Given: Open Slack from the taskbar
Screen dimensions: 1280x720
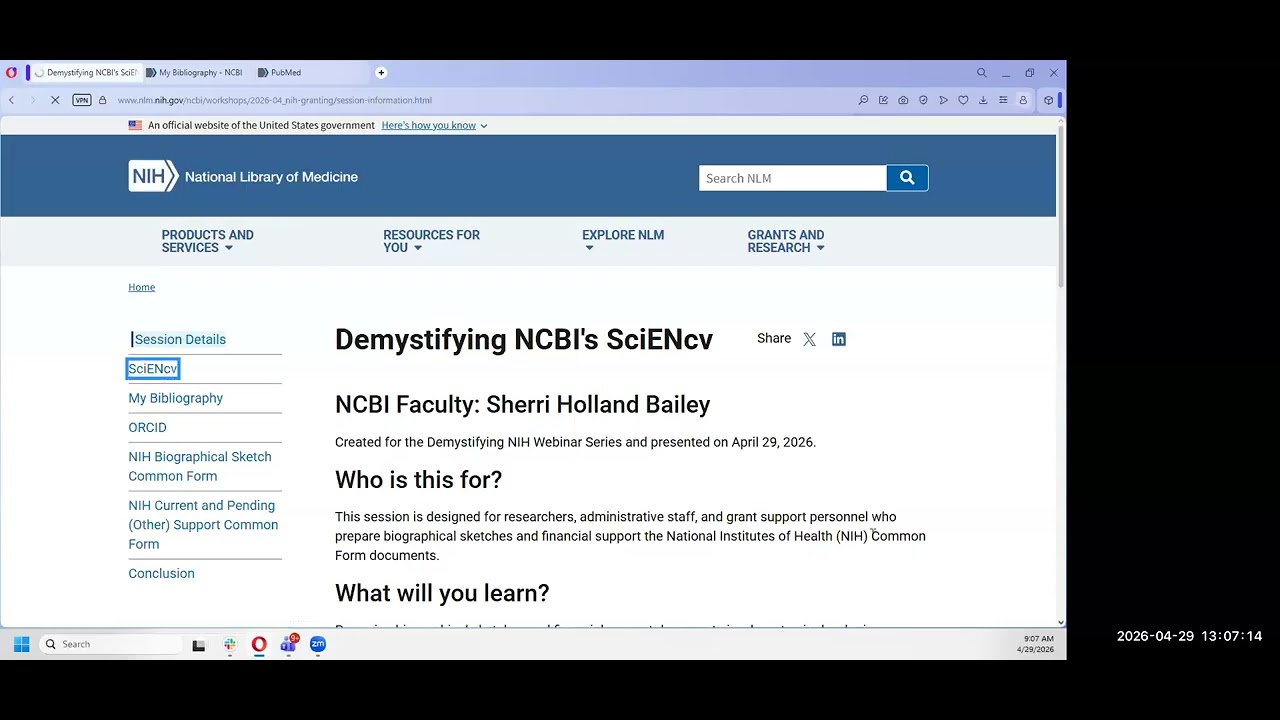Looking at the screenshot, I should point(229,645).
